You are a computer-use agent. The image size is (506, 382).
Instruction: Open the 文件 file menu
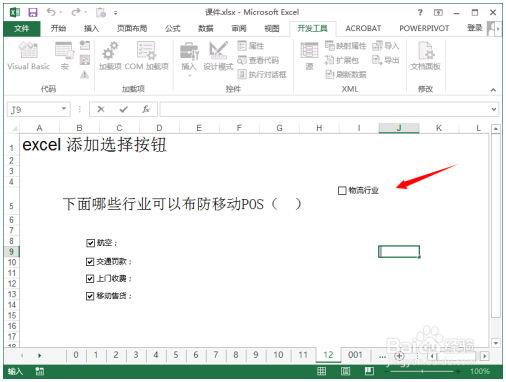pyautogui.click(x=22, y=29)
